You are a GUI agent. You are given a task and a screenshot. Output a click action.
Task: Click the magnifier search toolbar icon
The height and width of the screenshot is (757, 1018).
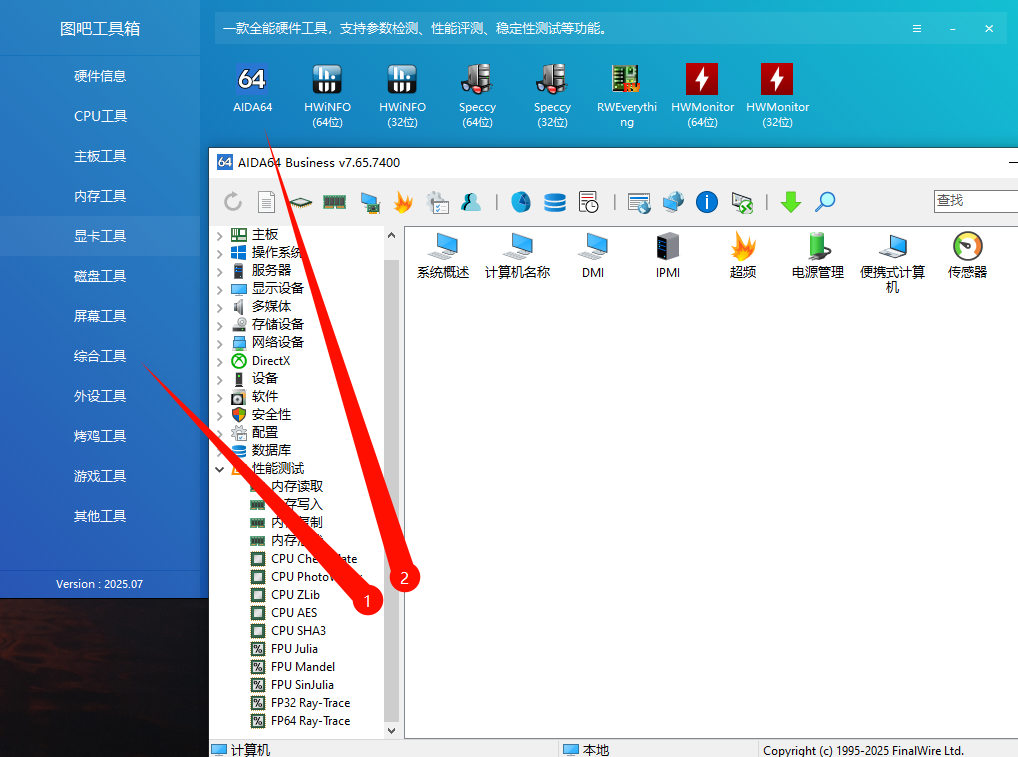(825, 202)
